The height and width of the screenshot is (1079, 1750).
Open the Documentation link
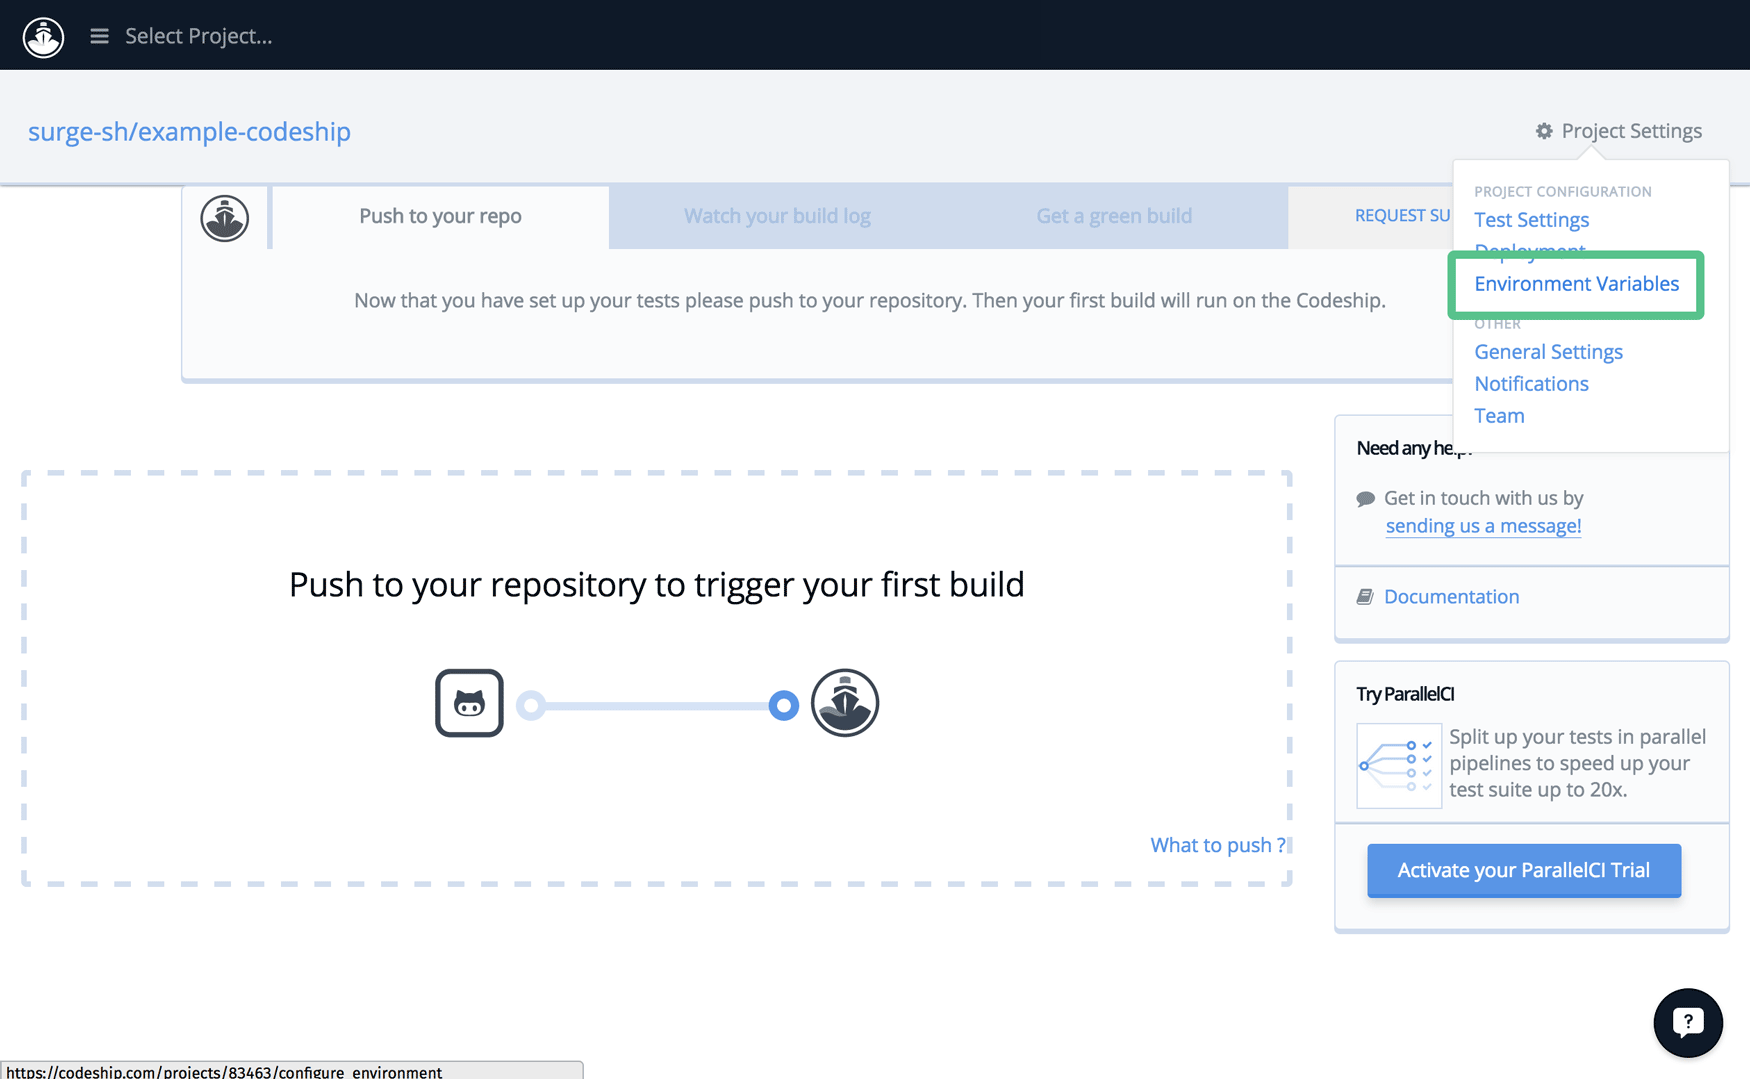pos(1451,597)
